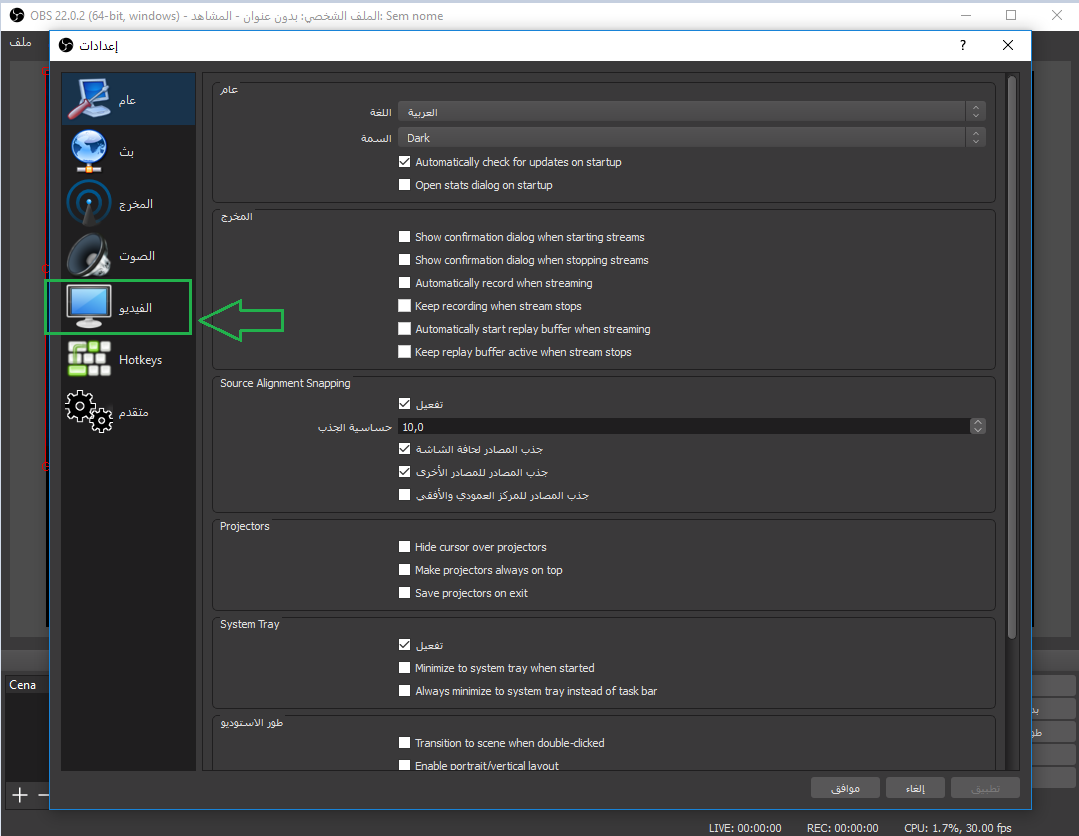Open the ملف menu in main window
The height and width of the screenshot is (836, 1079).
click(x=20, y=42)
